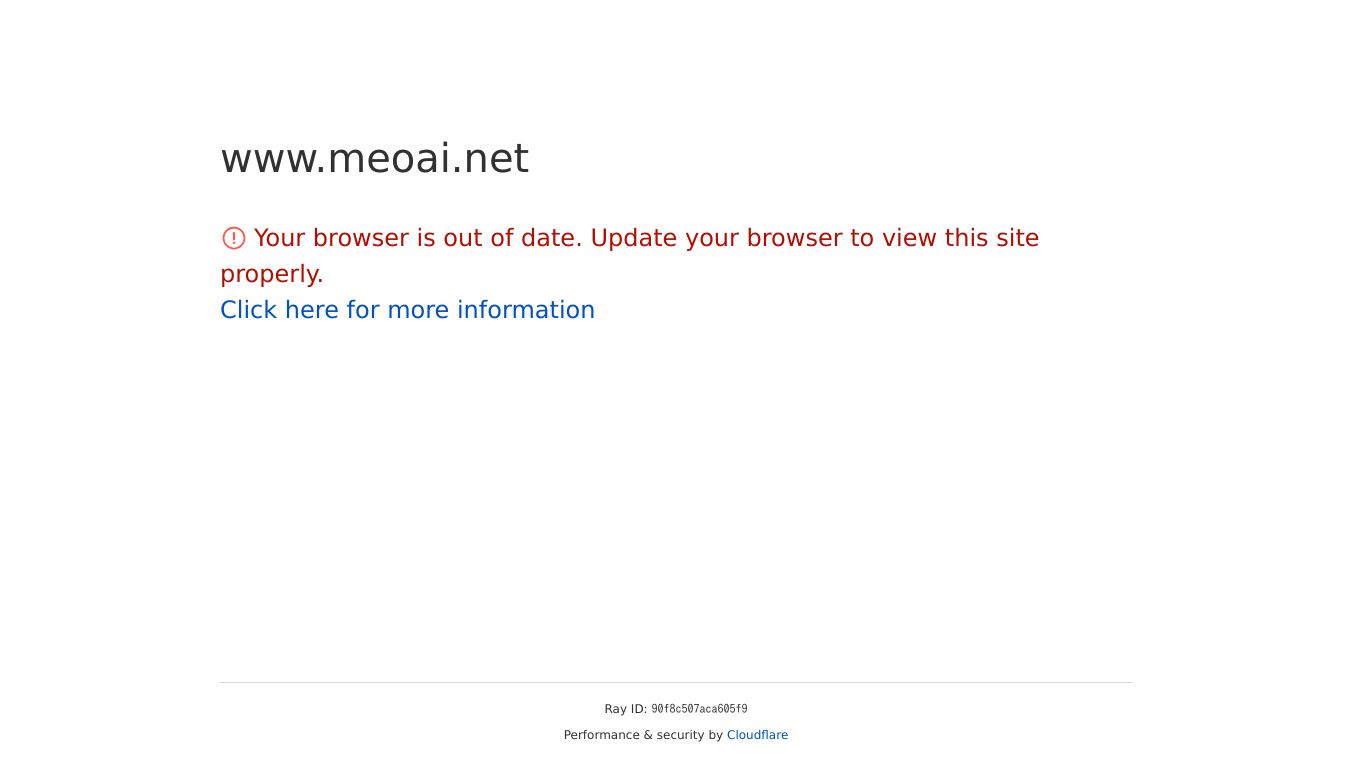Screen dimensions: 1352x760
Task: Click the "view this site" phrase
Action: pyautogui.click(x=960, y=238)
